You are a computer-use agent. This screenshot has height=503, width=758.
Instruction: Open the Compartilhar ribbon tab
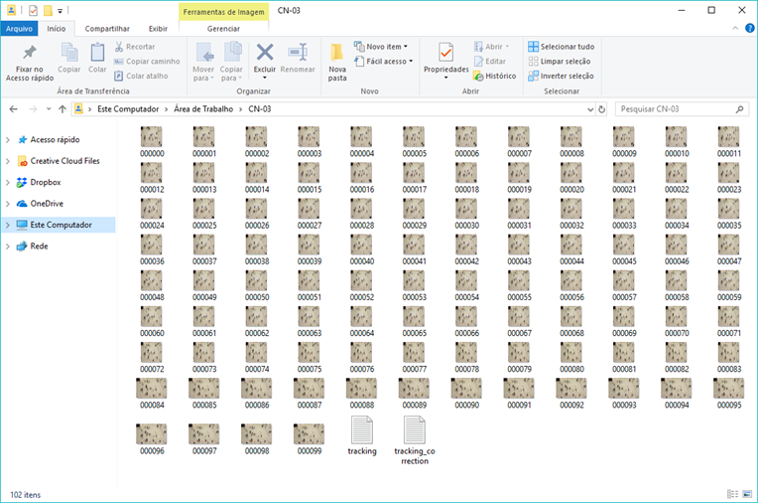click(107, 29)
